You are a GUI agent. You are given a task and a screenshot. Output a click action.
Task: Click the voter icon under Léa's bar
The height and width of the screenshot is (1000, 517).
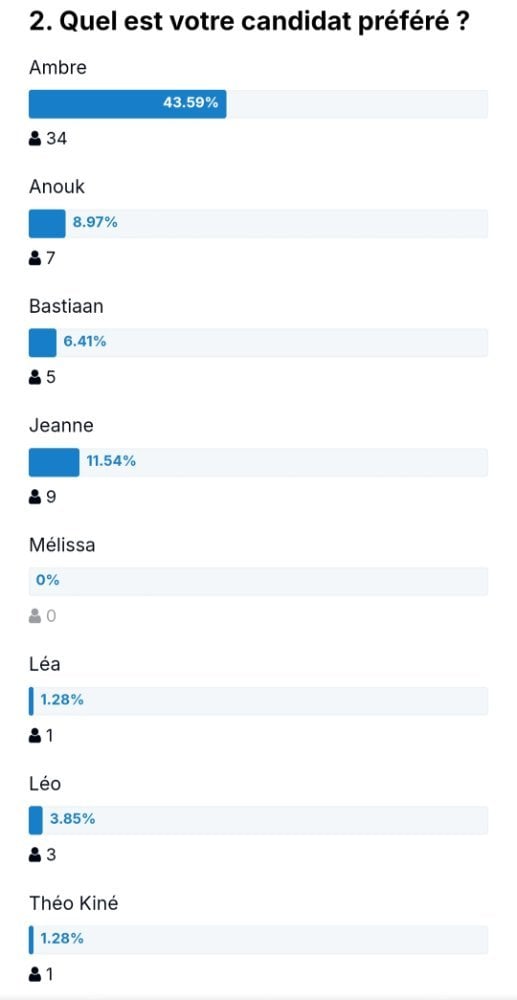click(x=35, y=736)
